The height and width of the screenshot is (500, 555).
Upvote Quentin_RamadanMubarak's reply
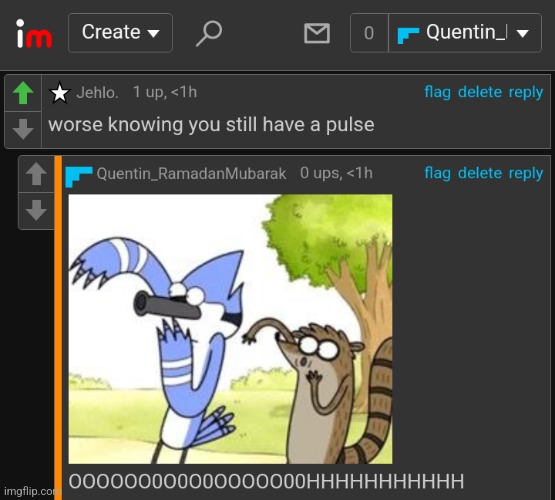(x=36, y=174)
